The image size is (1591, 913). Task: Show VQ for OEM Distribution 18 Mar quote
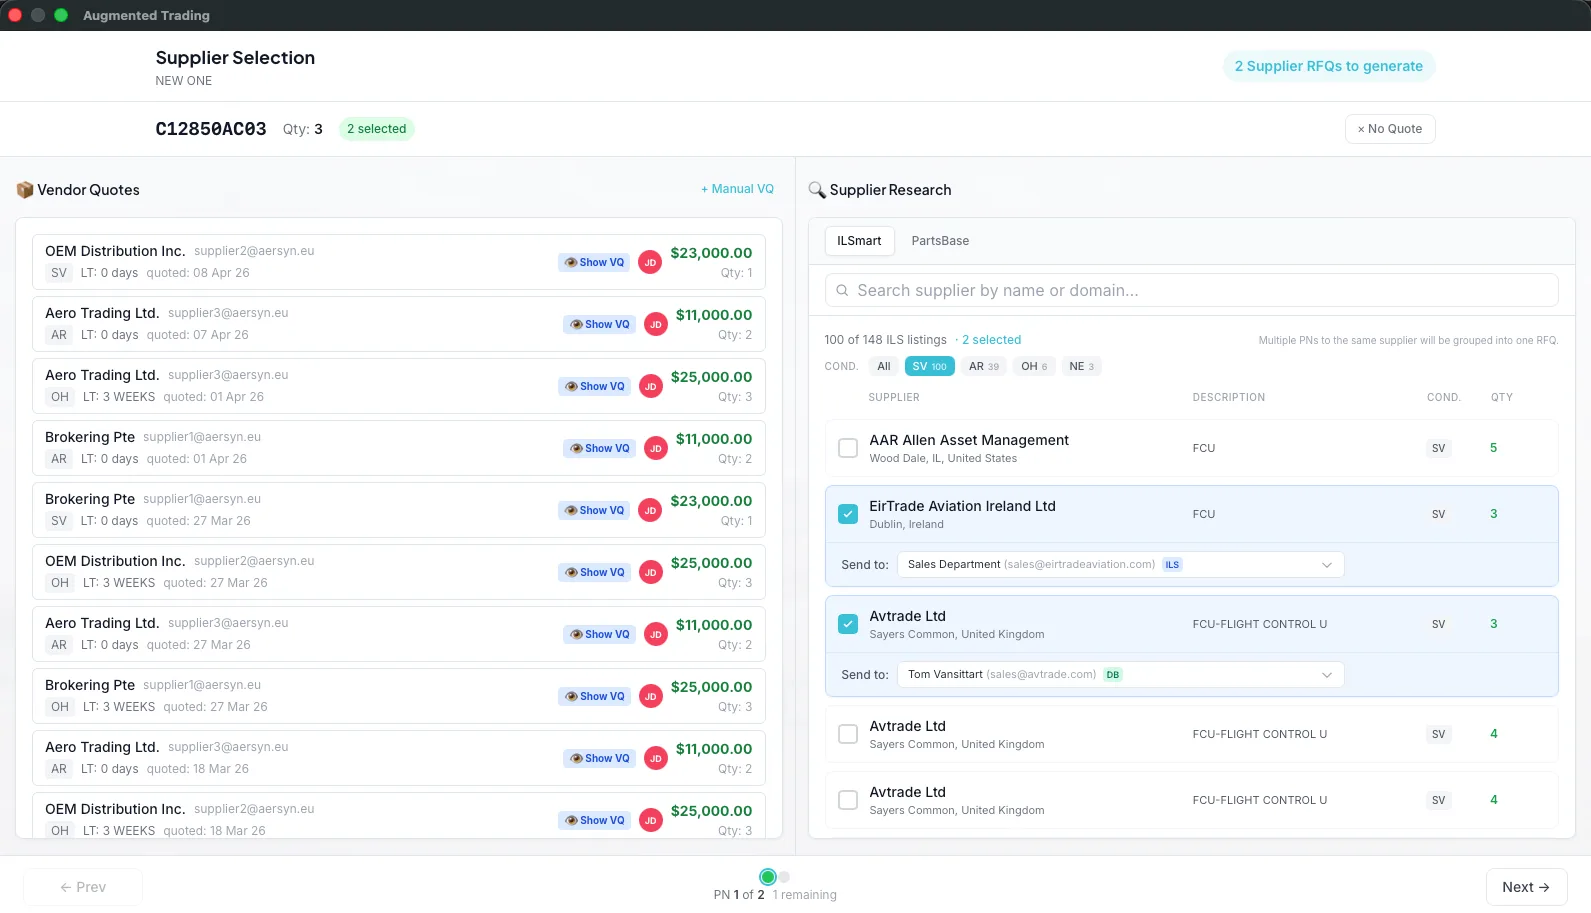(594, 820)
